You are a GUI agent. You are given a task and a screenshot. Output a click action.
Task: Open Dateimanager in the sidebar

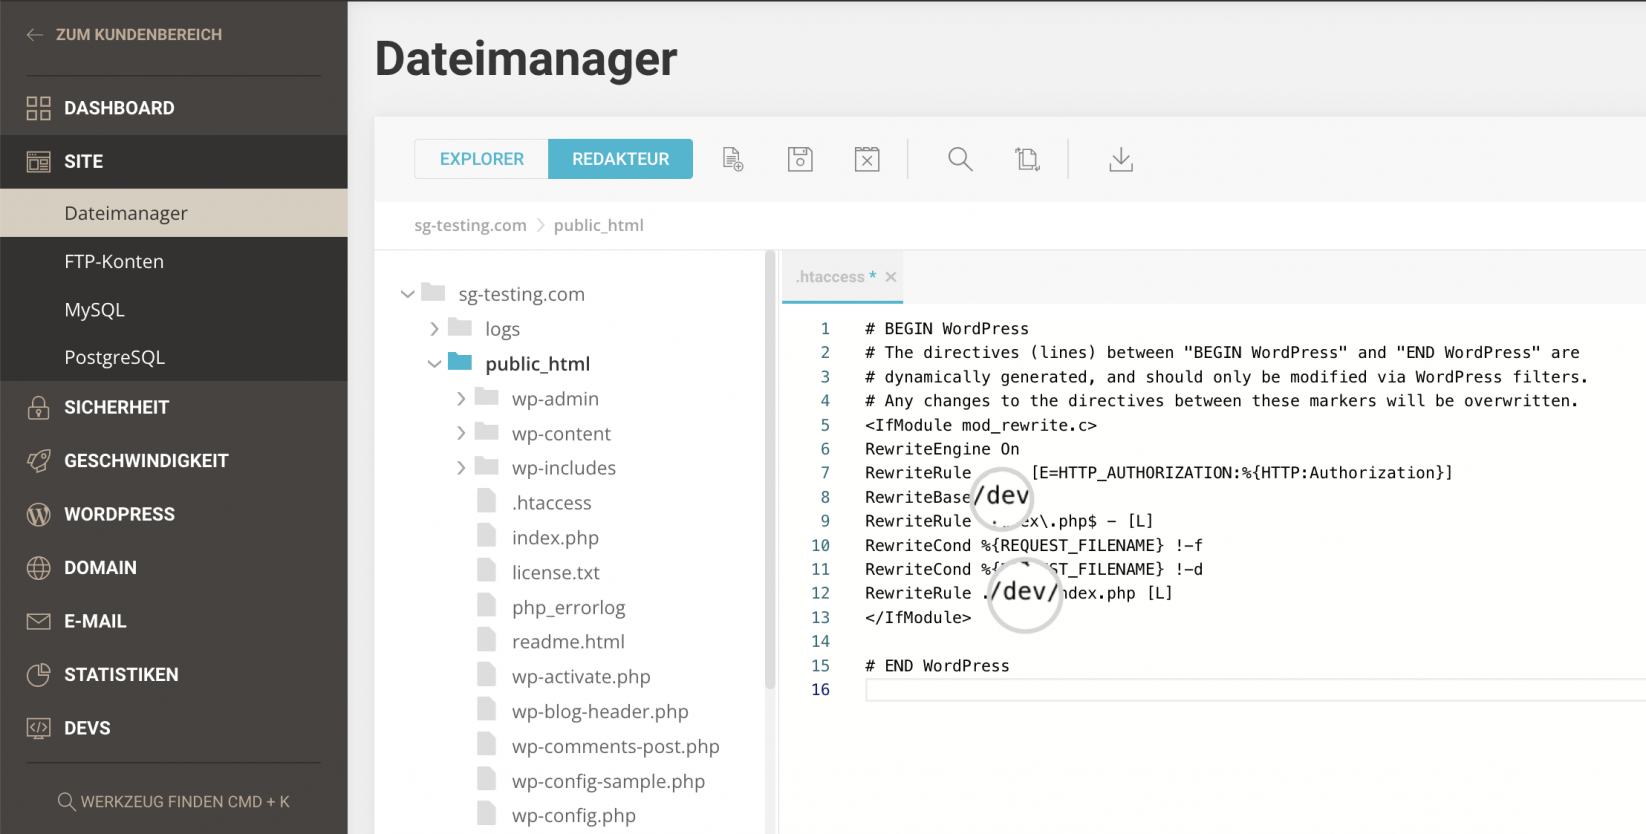click(174, 213)
